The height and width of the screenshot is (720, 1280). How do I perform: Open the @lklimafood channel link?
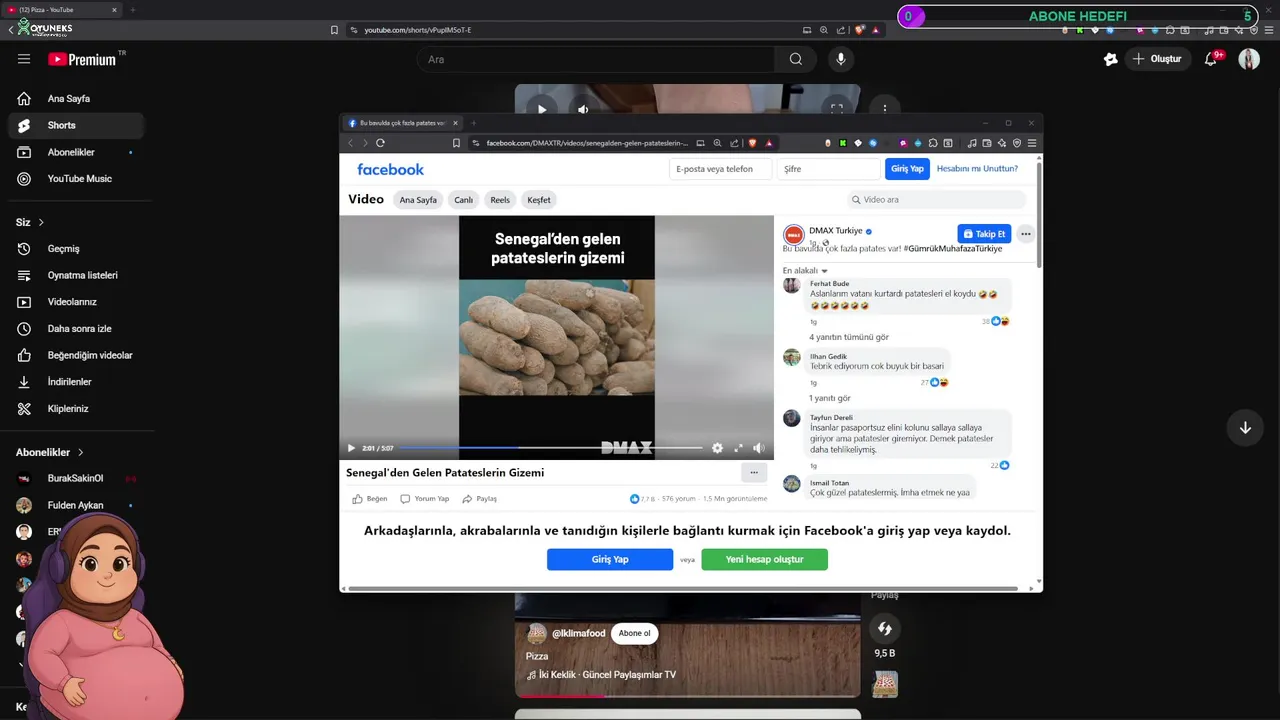pos(578,633)
